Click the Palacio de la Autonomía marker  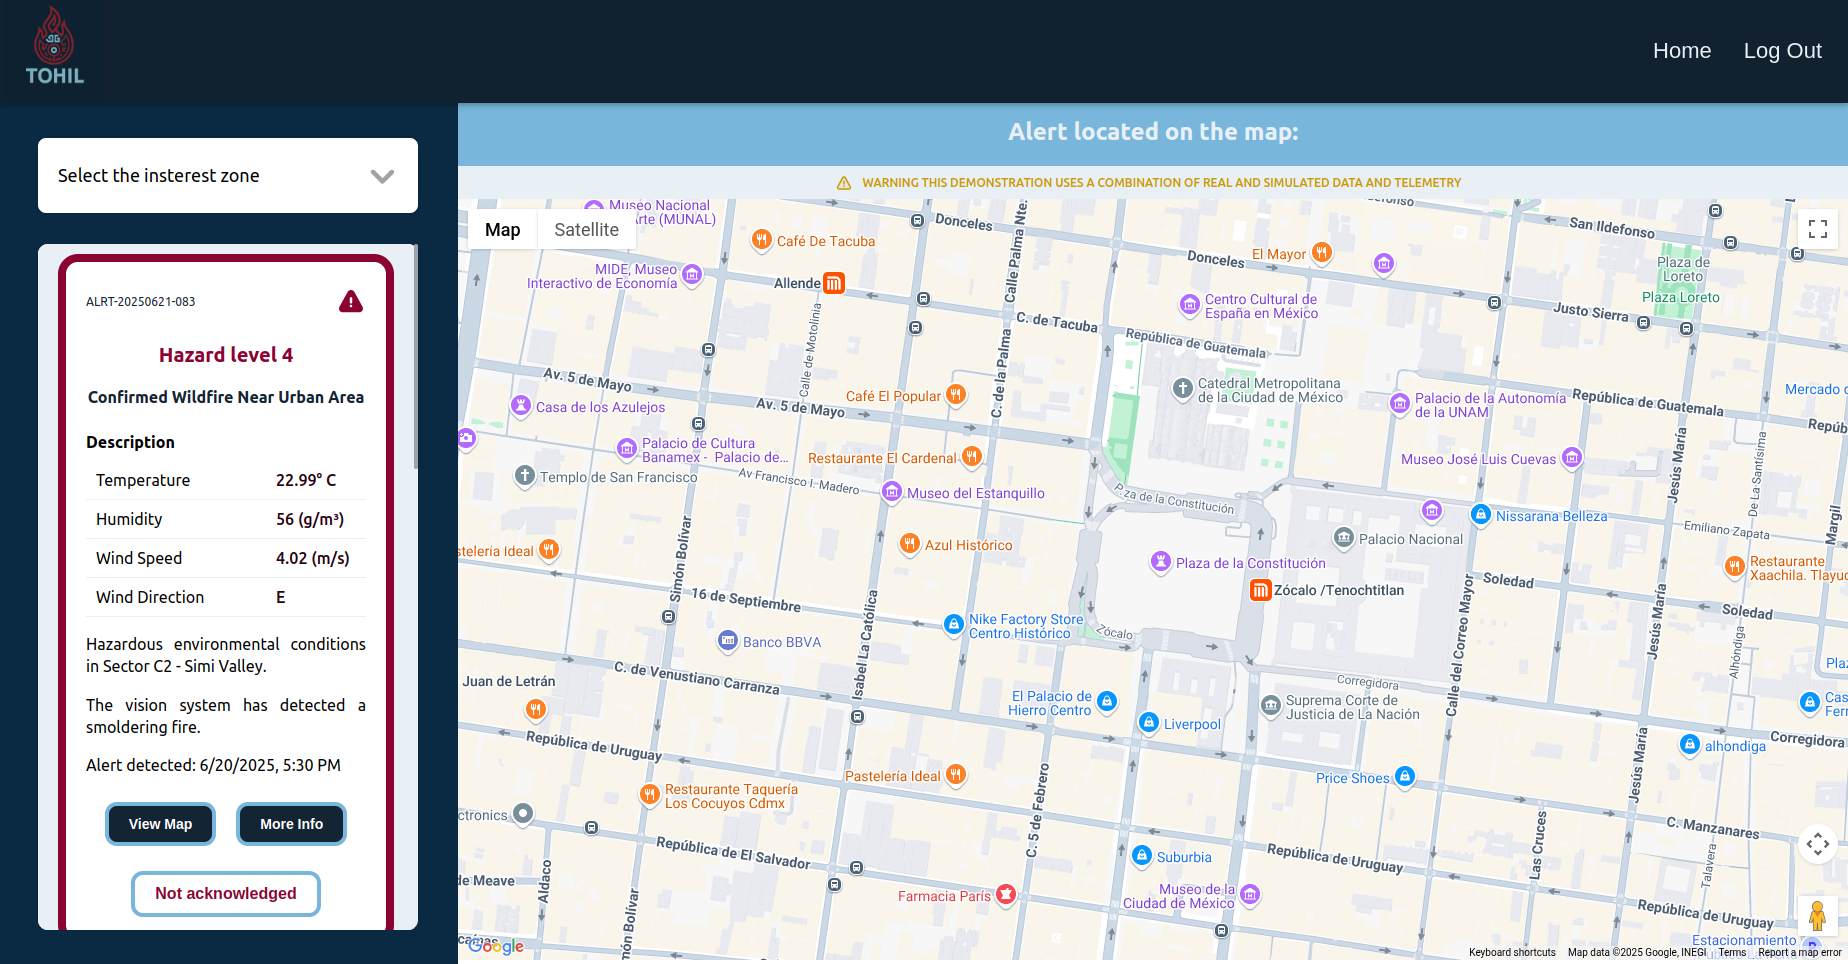[x=1400, y=404]
